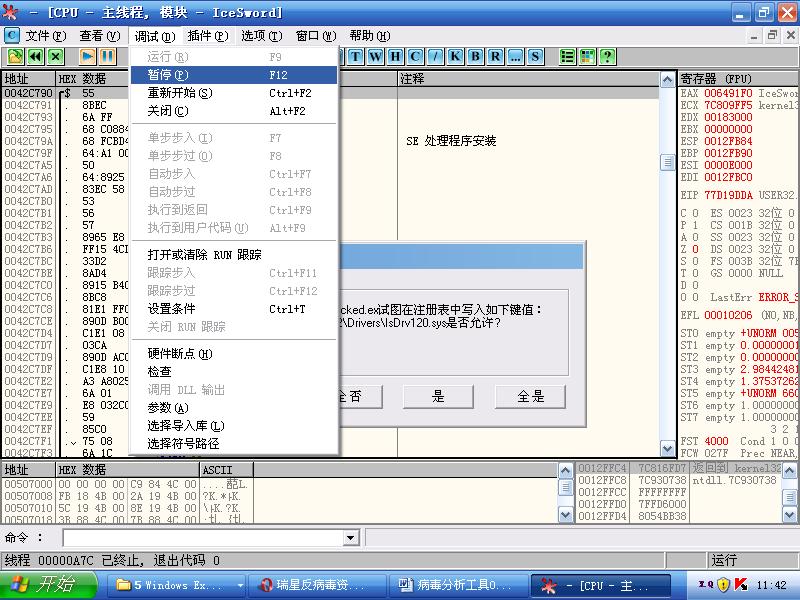The height and width of the screenshot is (600, 800).
Task: Open the 文件(F) menu
Action: 45,36
